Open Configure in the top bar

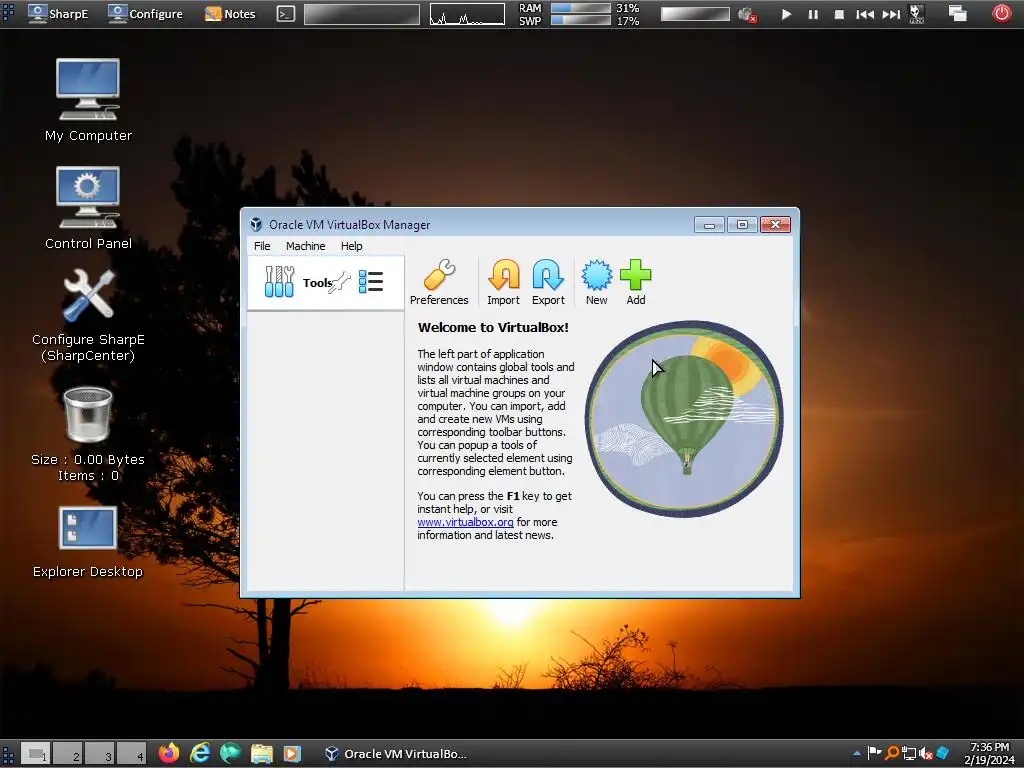pyautogui.click(x=146, y=14)
